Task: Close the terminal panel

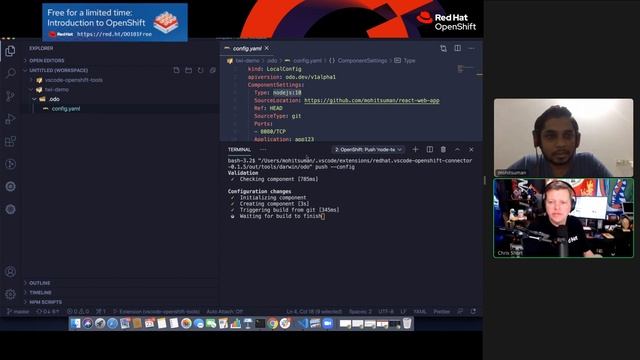Action: [471, 149]
